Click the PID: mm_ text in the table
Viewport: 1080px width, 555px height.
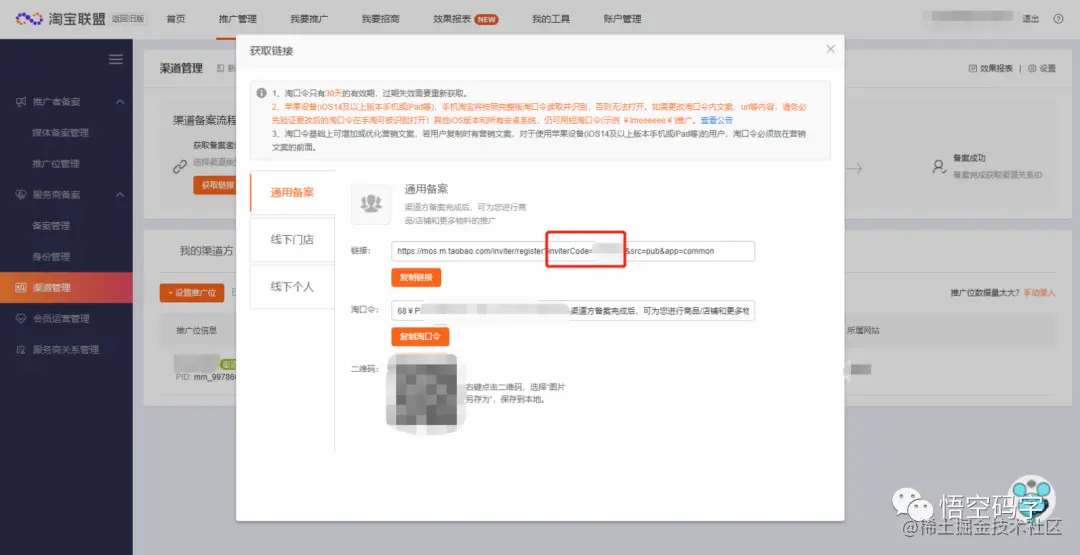pos(207,377)
